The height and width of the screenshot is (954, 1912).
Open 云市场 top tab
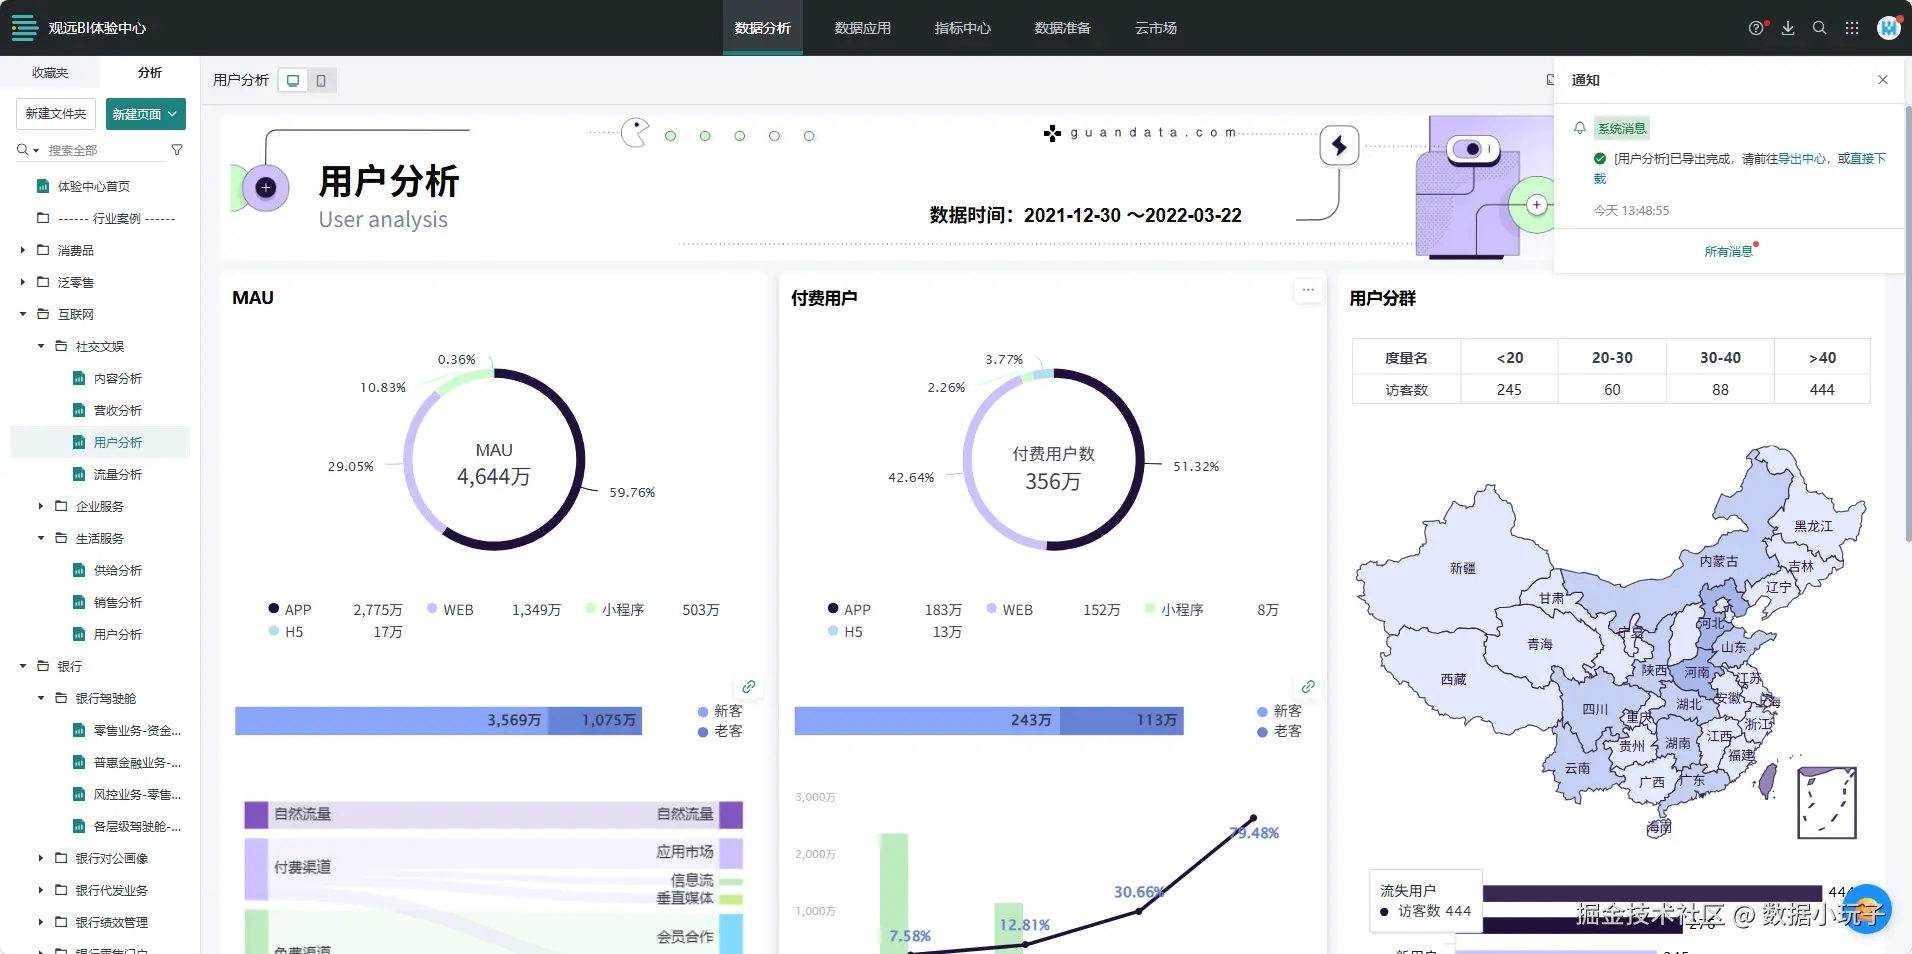1156,28
